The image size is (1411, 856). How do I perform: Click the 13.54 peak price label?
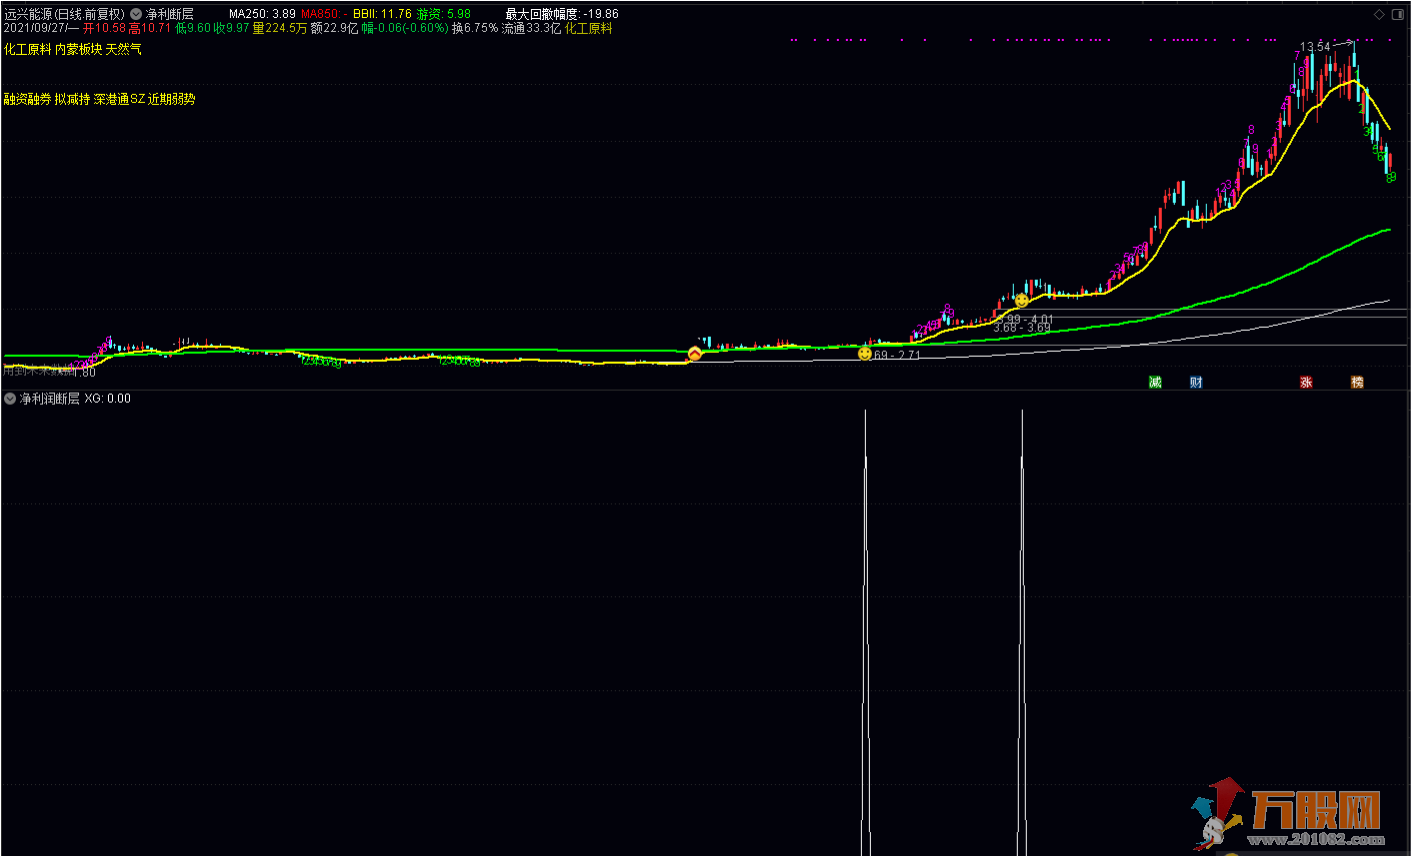click(1315, 47)
